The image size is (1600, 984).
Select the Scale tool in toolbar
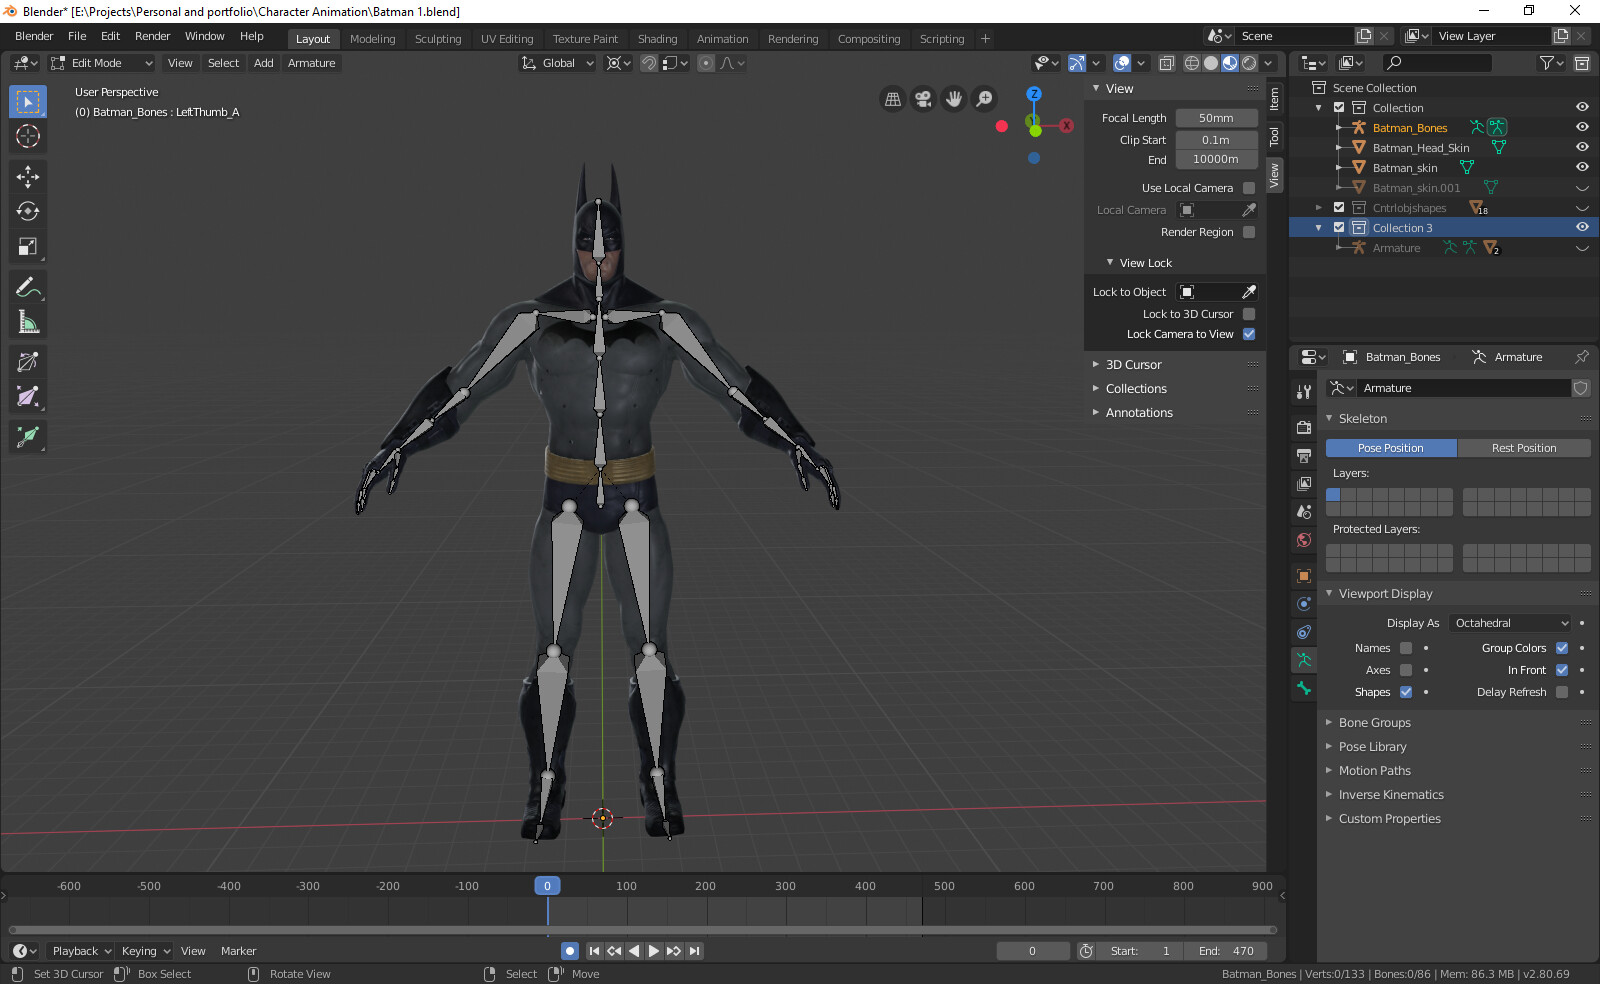point(28,247)
